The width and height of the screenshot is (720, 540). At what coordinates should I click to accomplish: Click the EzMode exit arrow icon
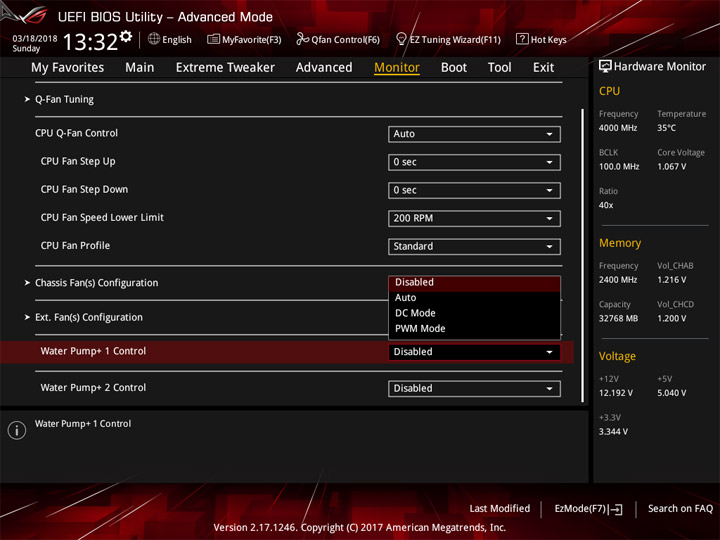pos(616,509)
